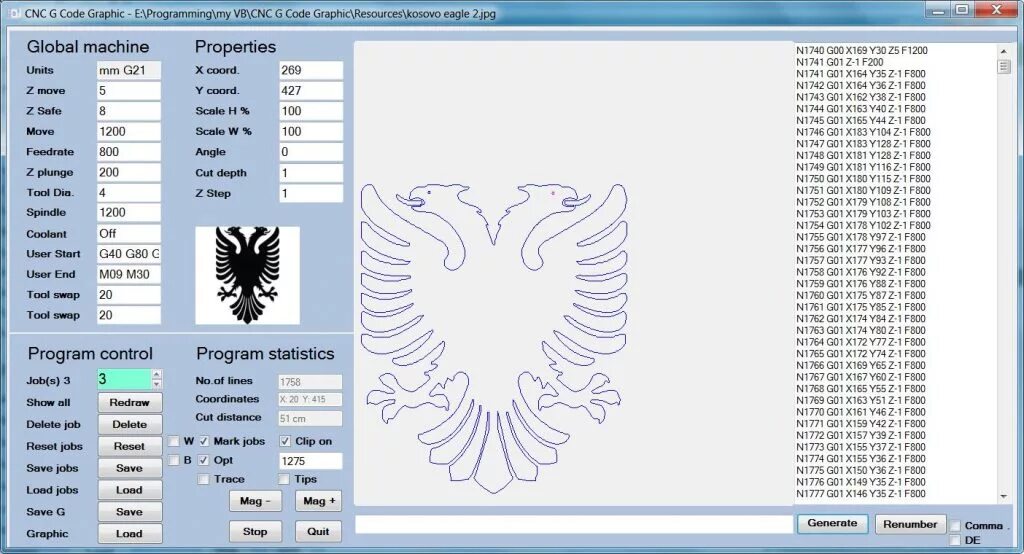1024x554 pixels.
Task: Click the Z plunge field showing 200
Action: [x=129, y=172]
